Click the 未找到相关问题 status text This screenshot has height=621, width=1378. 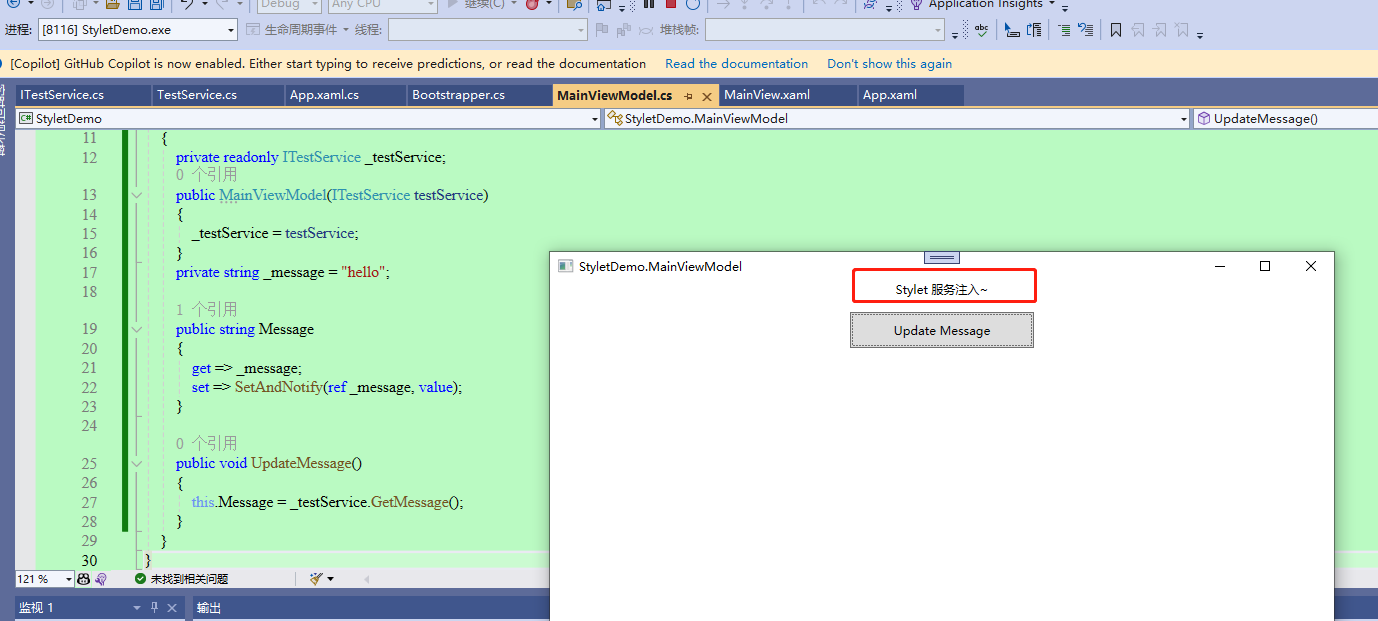point(189,579)
